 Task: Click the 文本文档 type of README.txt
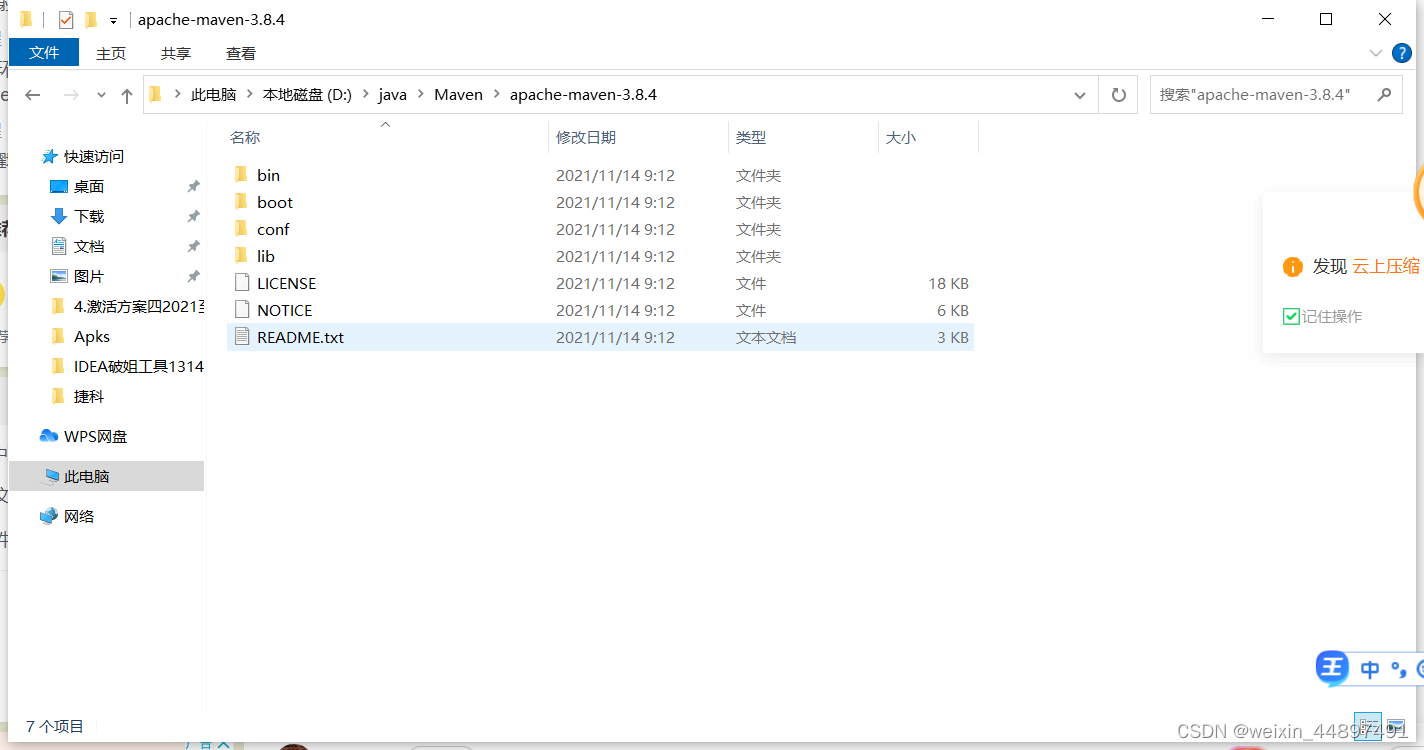[x=766, y=337]
